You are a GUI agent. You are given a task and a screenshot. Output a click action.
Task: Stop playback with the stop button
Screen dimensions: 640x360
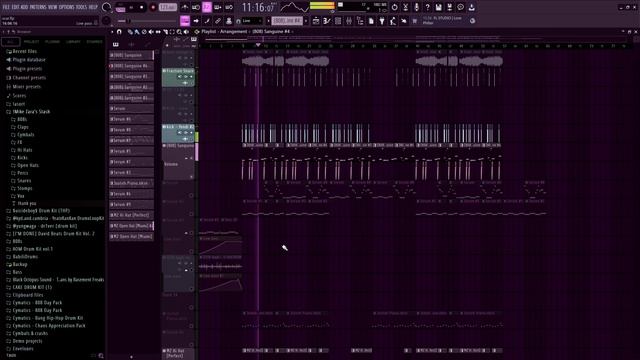(142, 7)
